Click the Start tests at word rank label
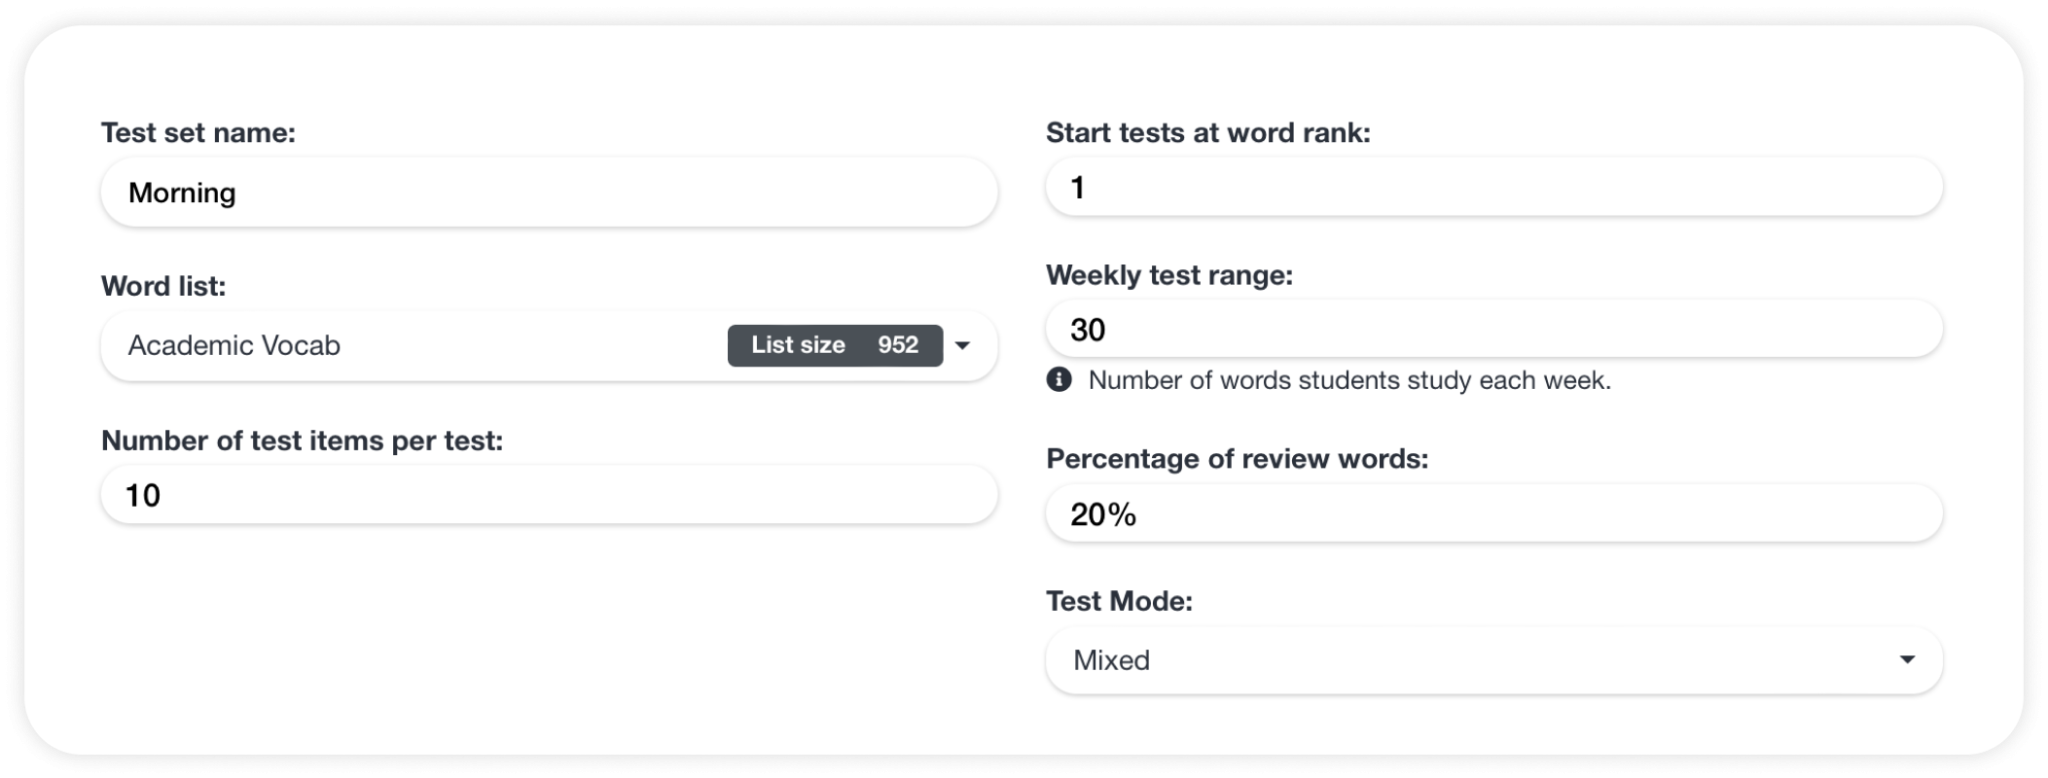 pyautogui.click(x=1210, y=130)
